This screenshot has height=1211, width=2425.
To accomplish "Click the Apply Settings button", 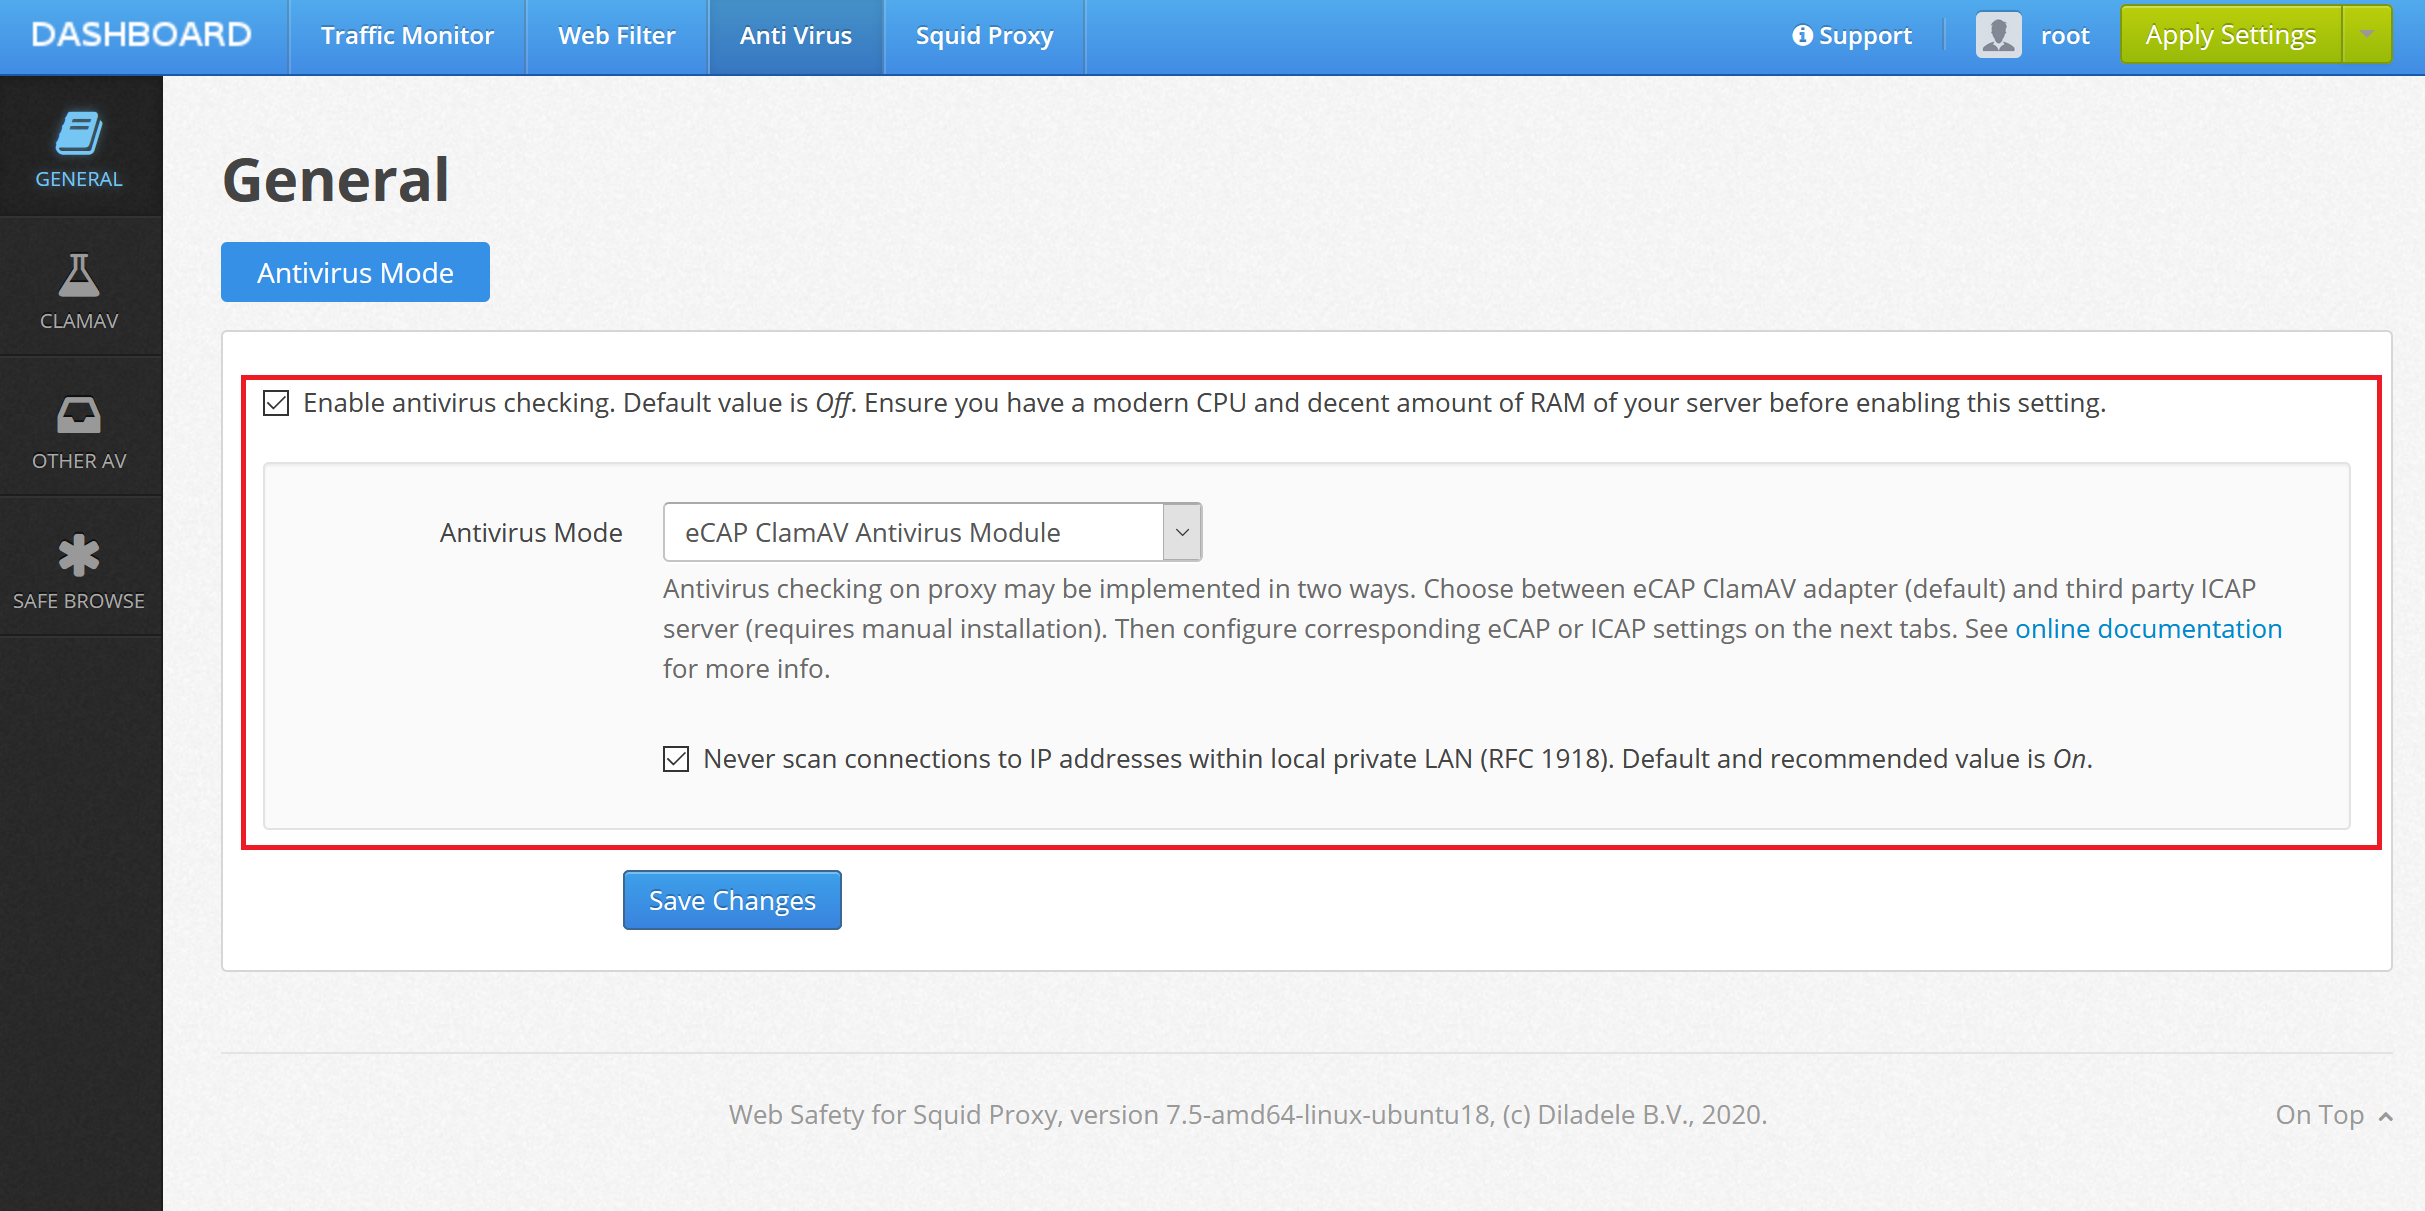I will [2230, 35].
